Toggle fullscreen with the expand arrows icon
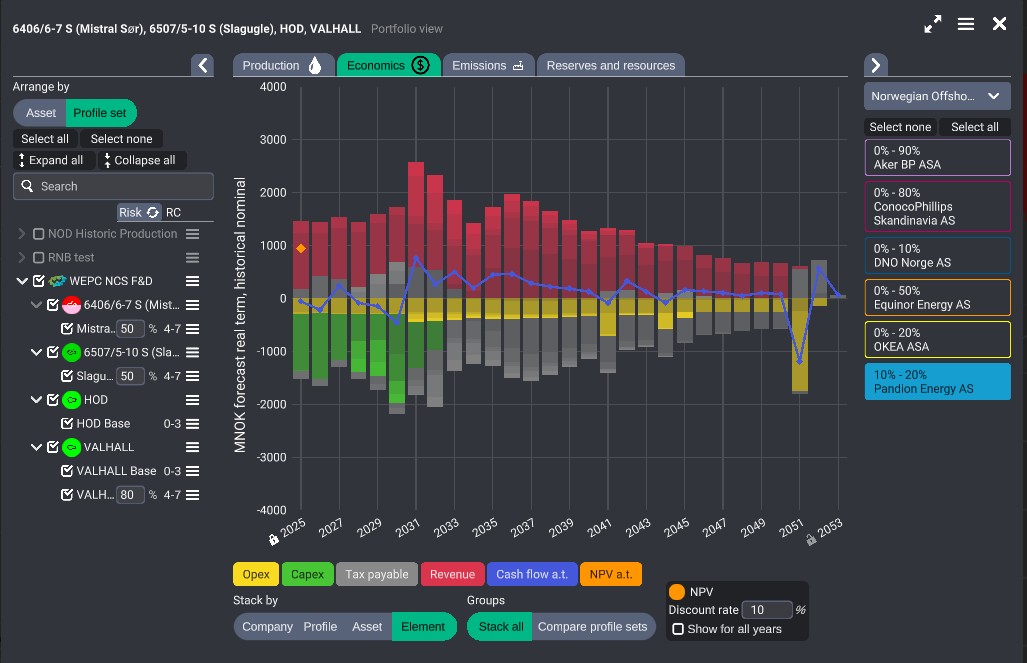 click(x=932, y=24)
